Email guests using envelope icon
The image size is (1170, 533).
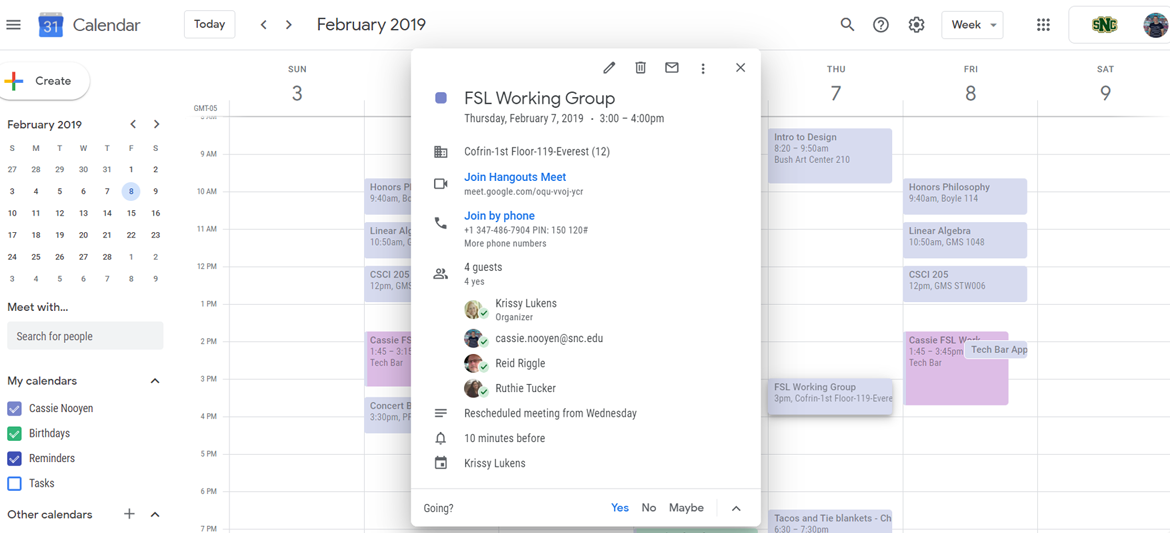point(672,68)
